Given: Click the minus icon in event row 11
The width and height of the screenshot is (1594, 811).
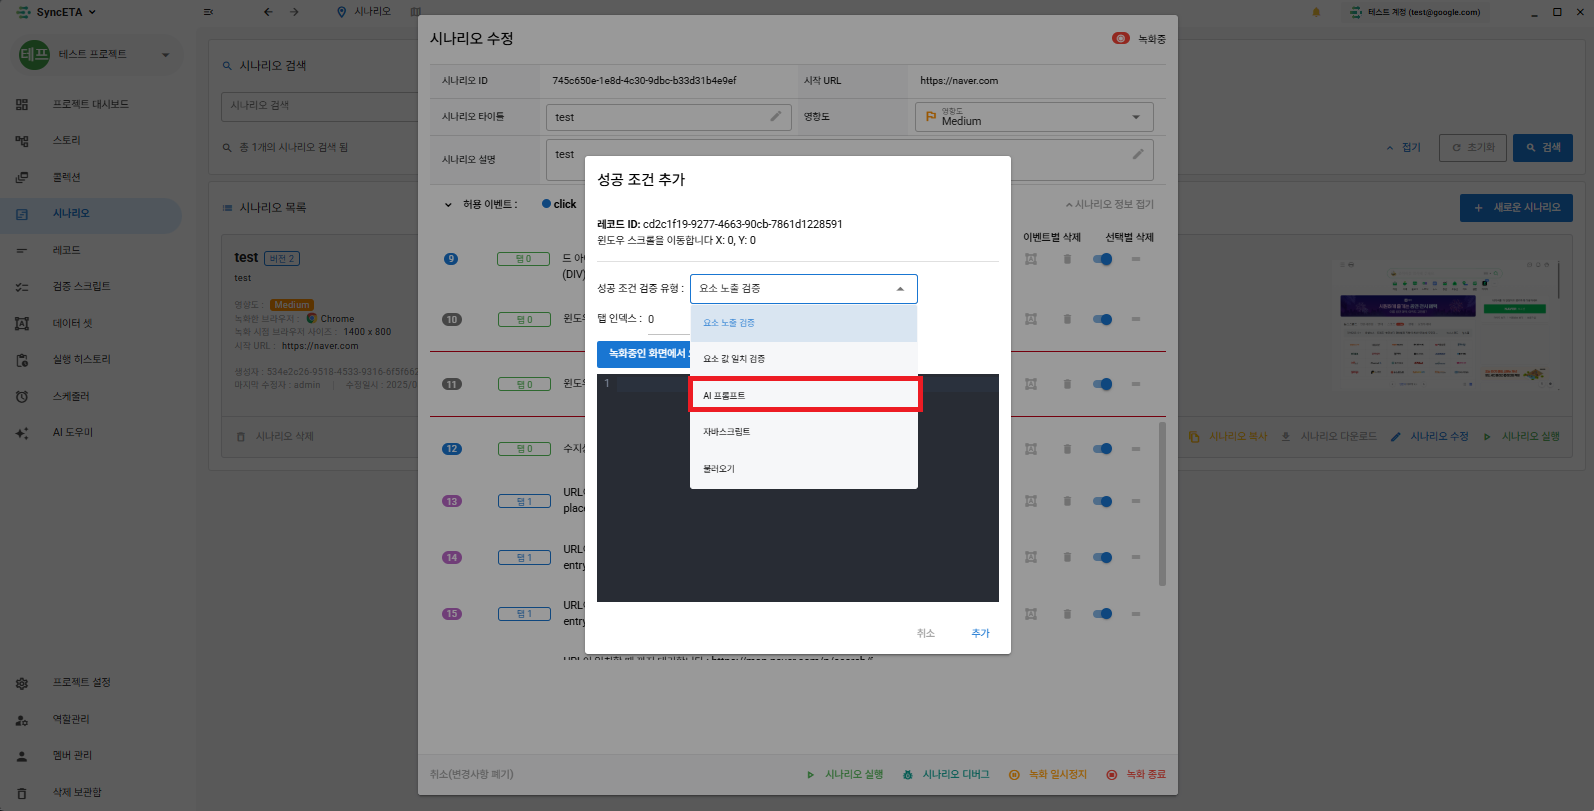Looking at the screenshot, I should pyautogui.click(x=1136, y=384).
